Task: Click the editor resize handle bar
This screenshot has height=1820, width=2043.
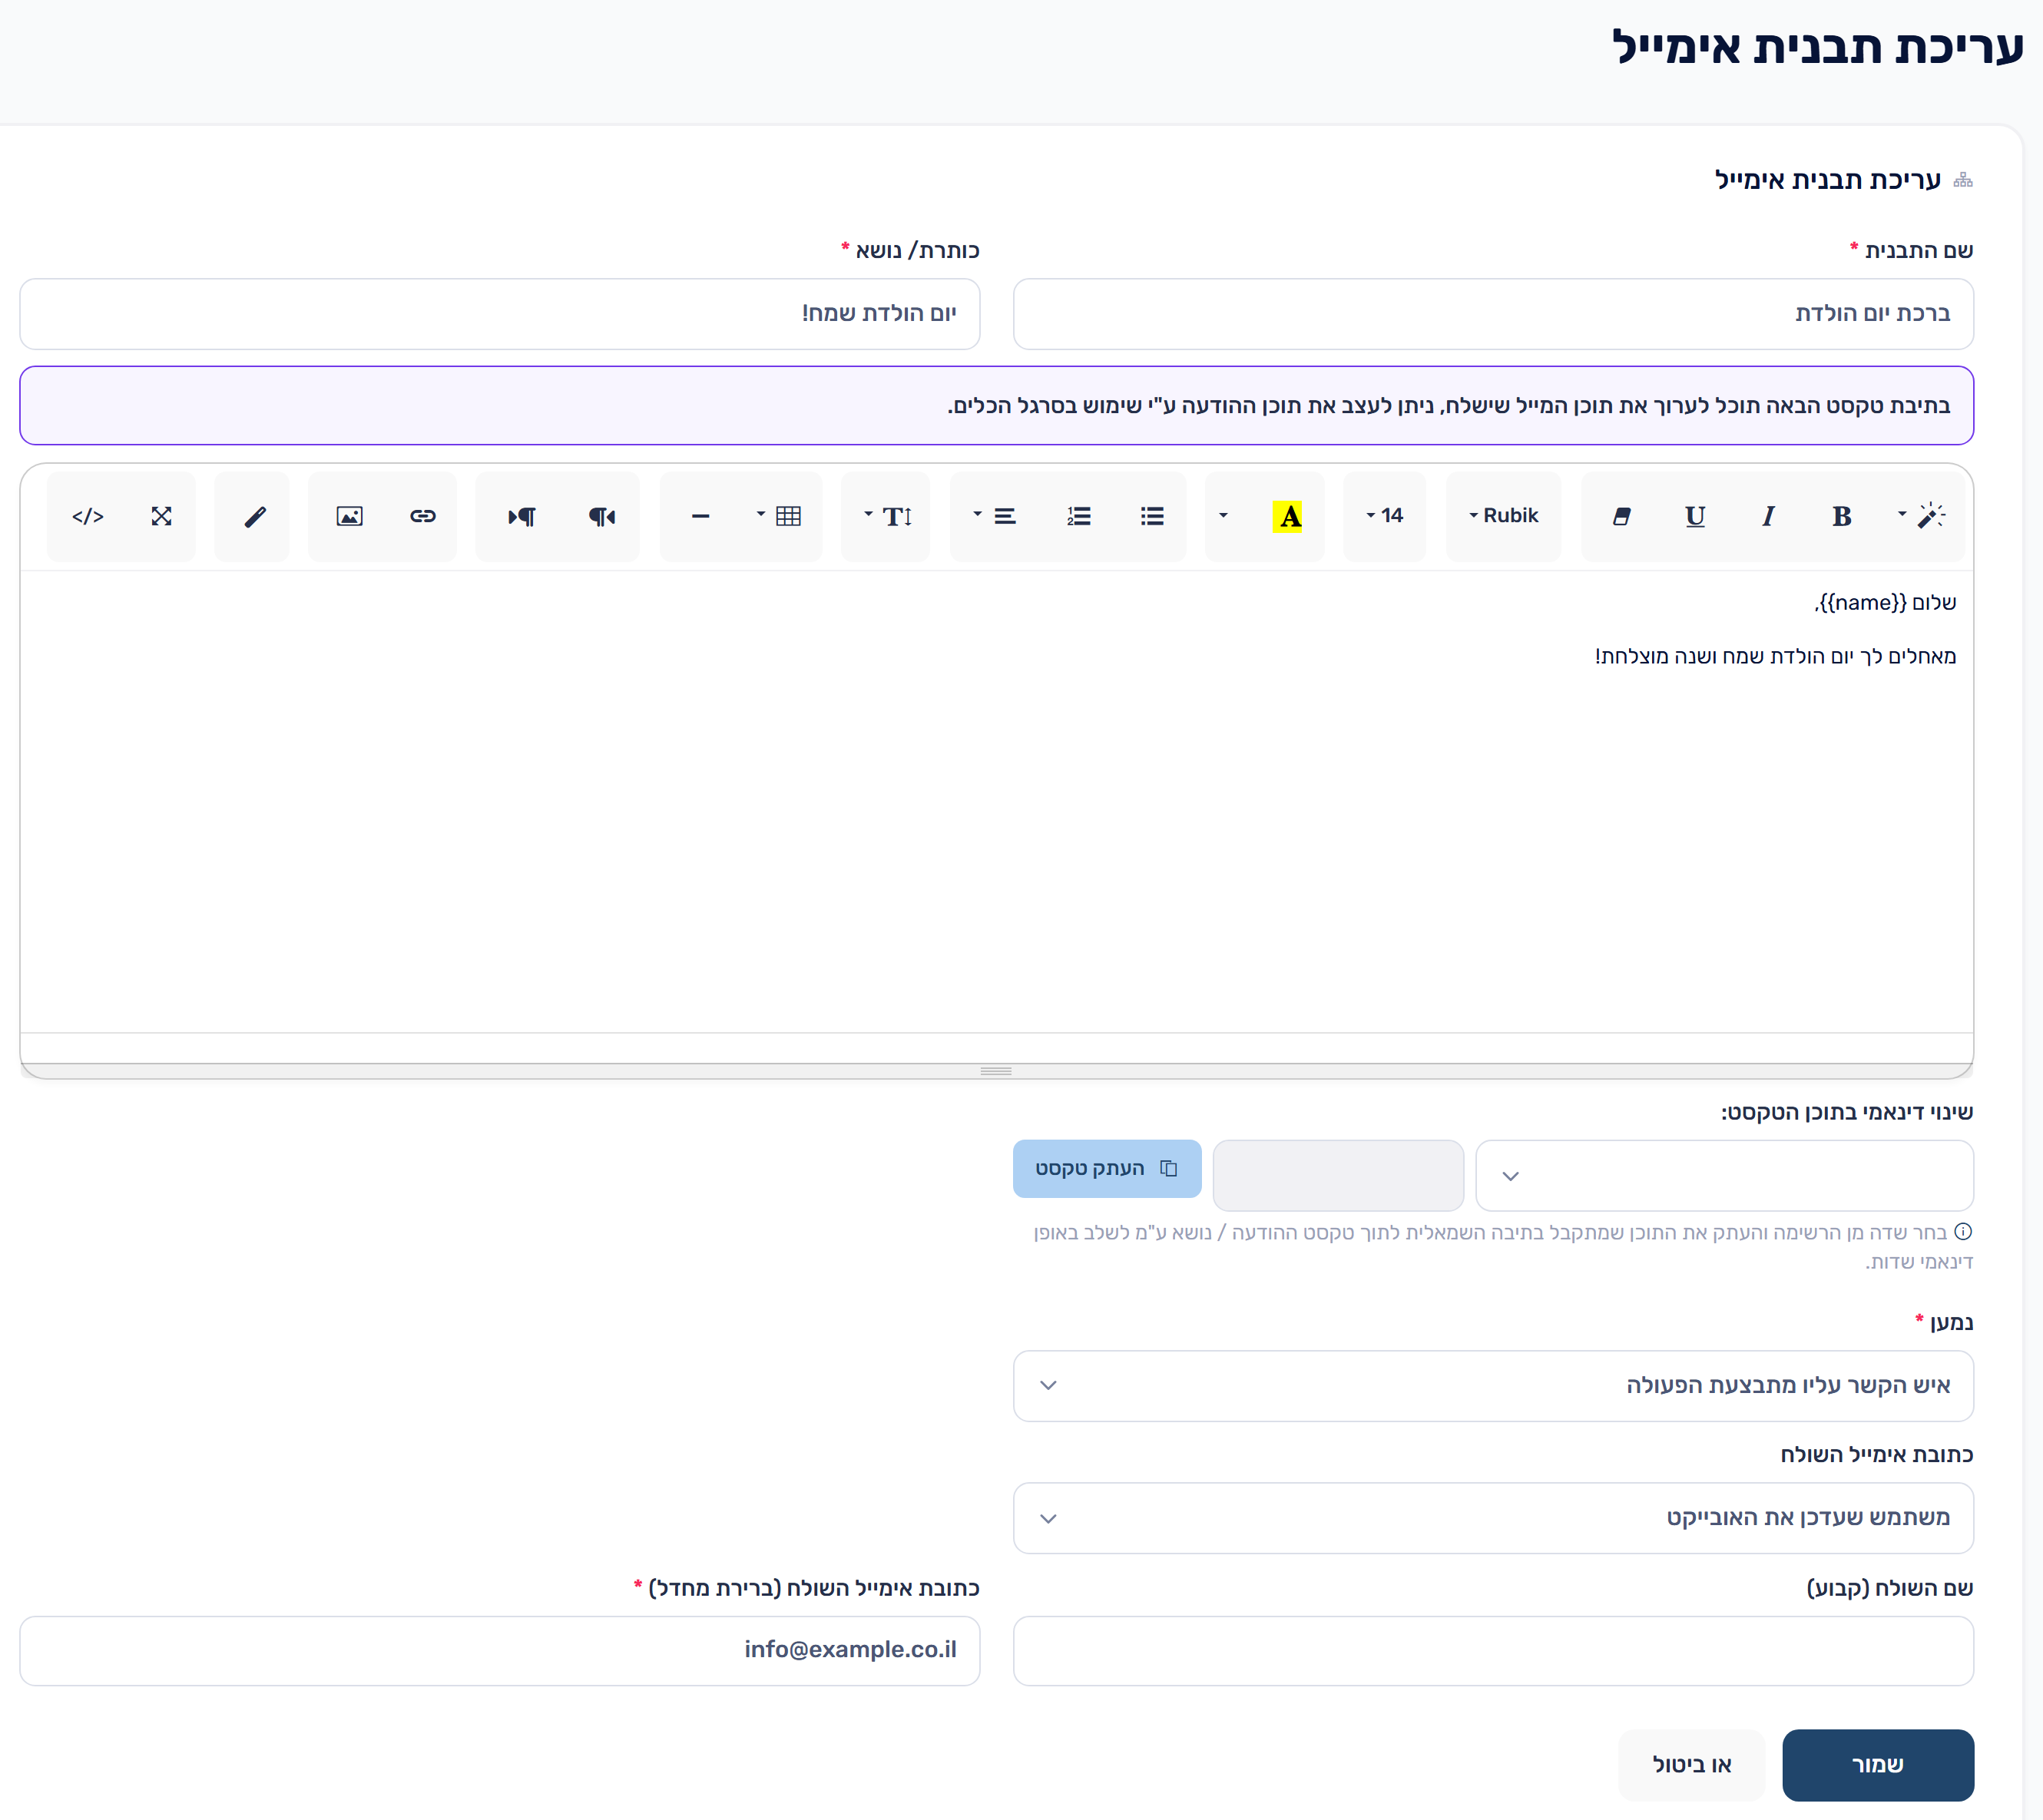Action: click(996, 1070)
